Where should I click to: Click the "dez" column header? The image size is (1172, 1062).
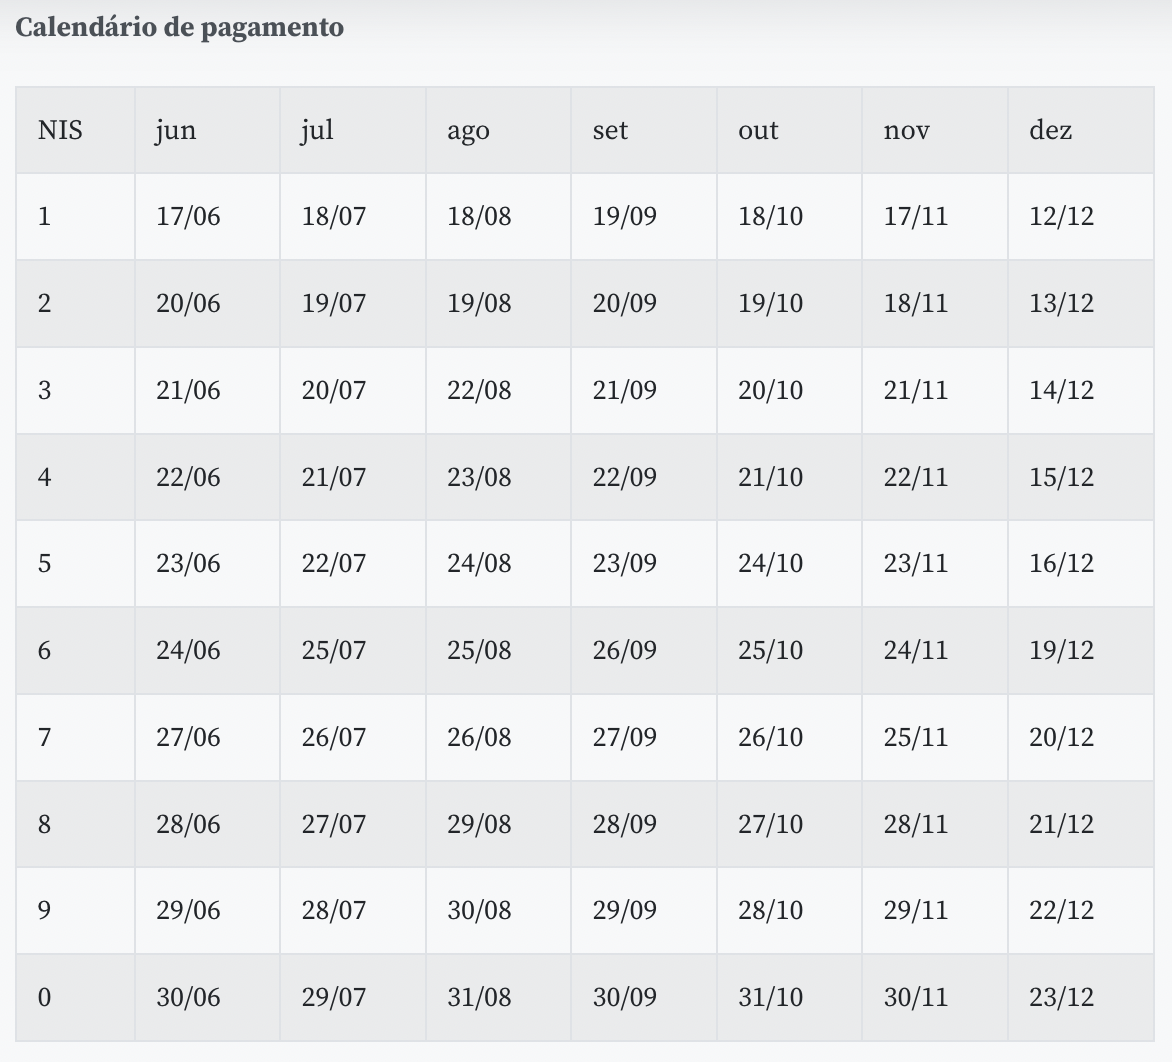coord(1050,130)
